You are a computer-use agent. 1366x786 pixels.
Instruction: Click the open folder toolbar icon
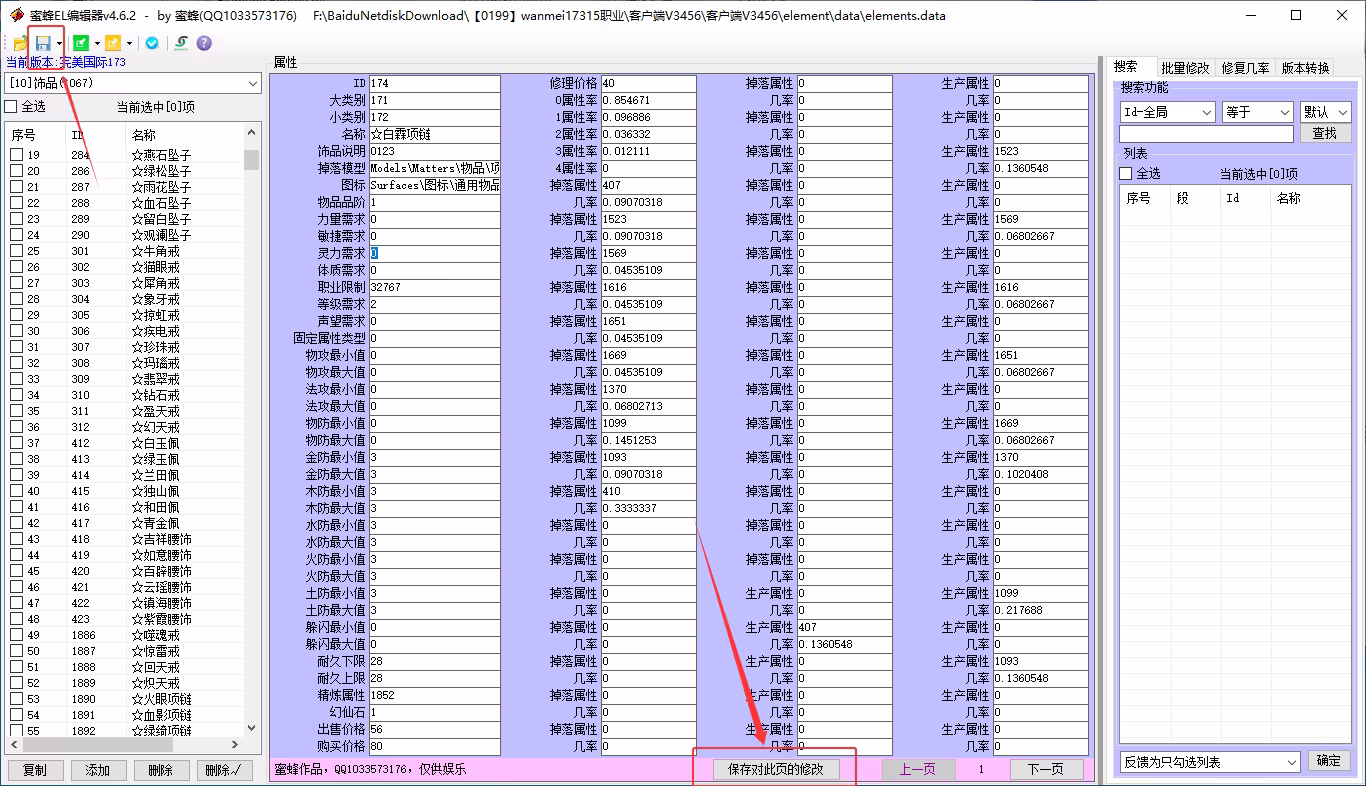point(20,43)
